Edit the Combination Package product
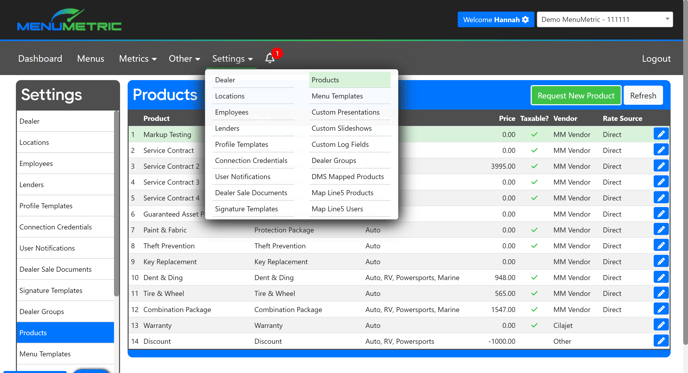The height and width of the screenshot is (373, 688). [661, 309]
